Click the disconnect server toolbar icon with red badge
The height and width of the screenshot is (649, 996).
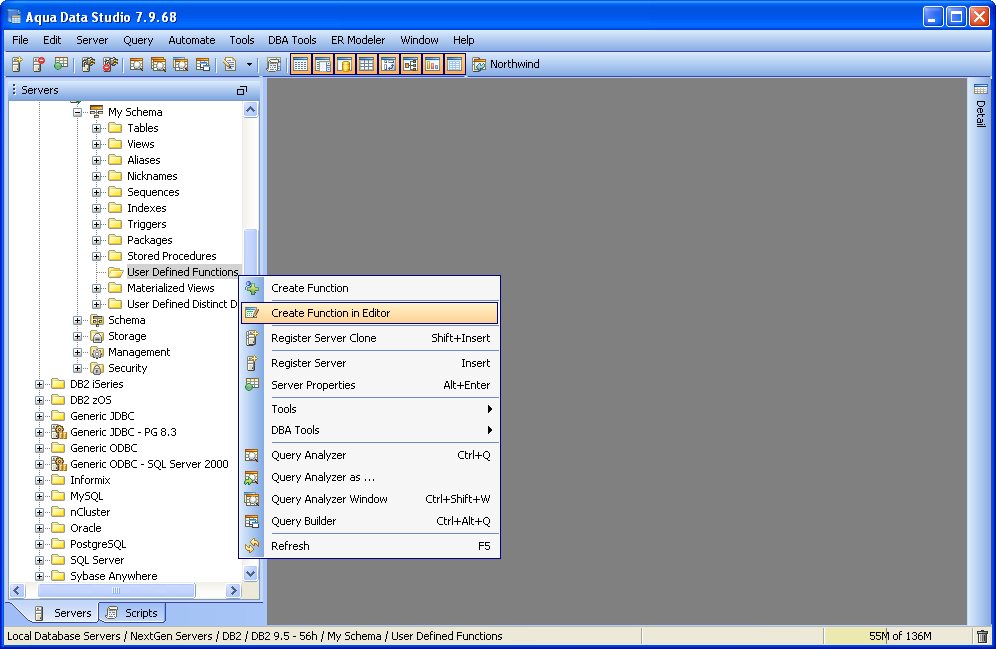coord(111,64)
